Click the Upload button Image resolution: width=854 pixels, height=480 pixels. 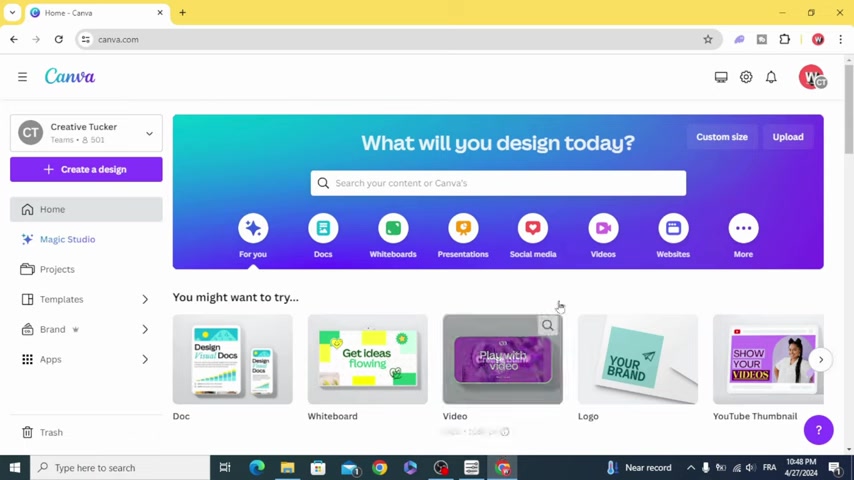coord(788,137)
